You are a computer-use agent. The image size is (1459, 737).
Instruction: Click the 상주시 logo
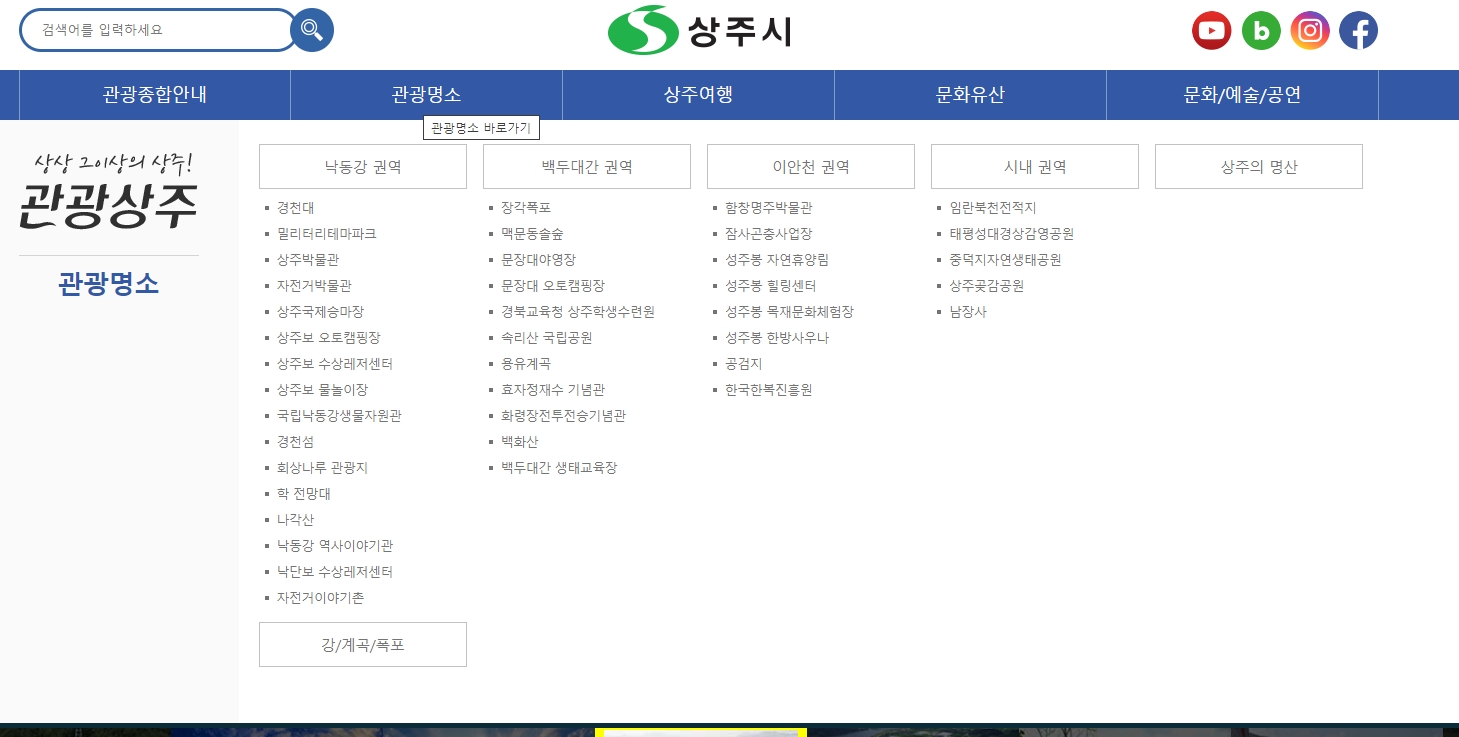(698, 30)
